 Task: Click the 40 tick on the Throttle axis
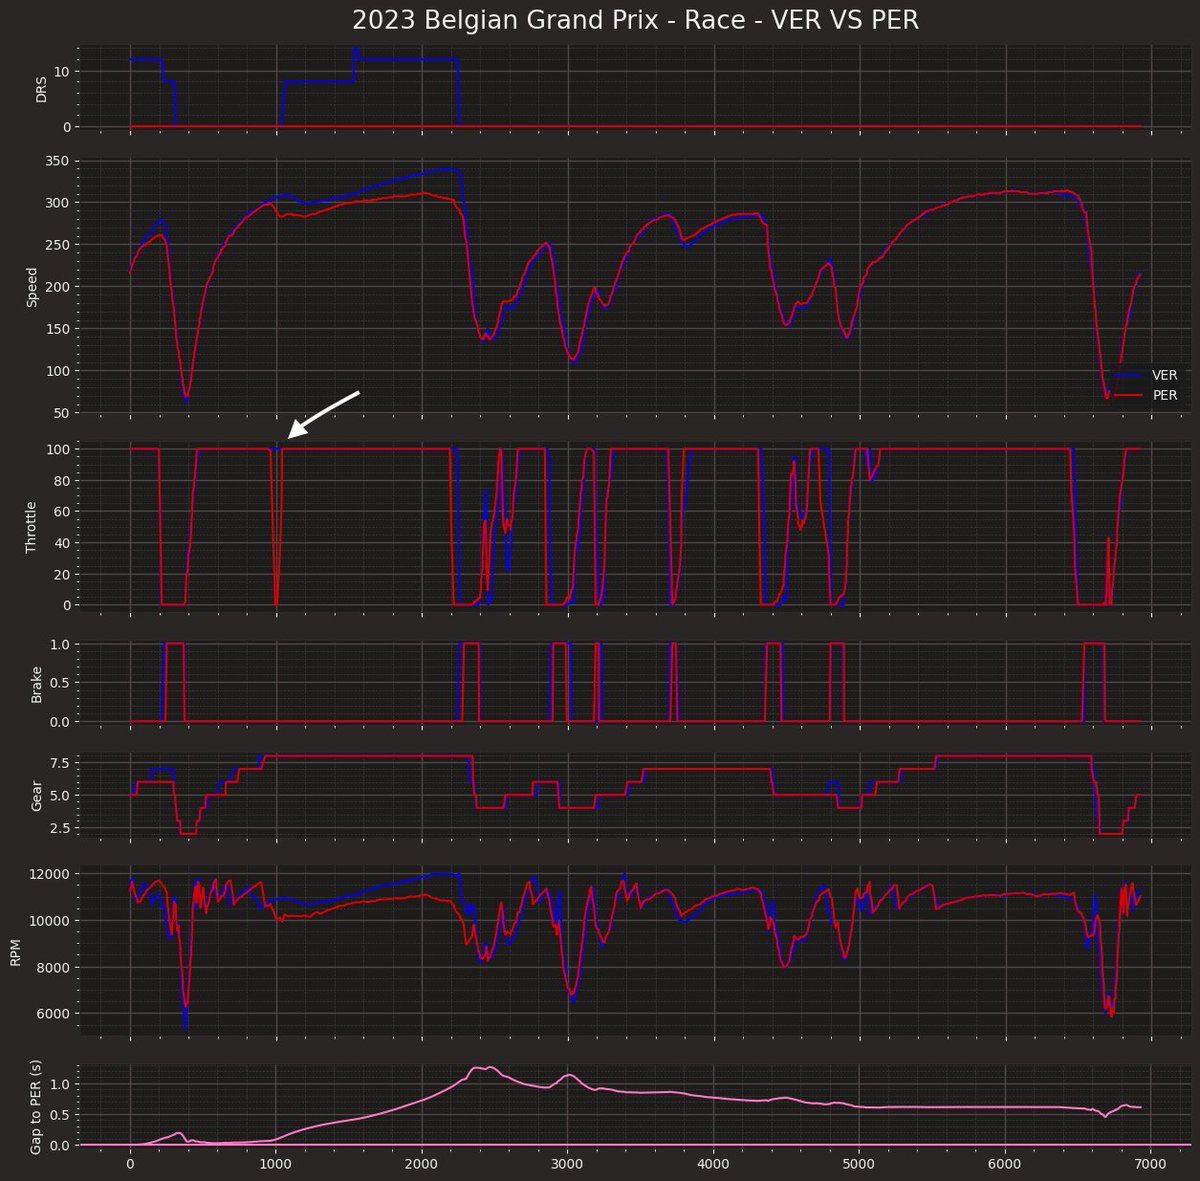click(x=60, y=543)
